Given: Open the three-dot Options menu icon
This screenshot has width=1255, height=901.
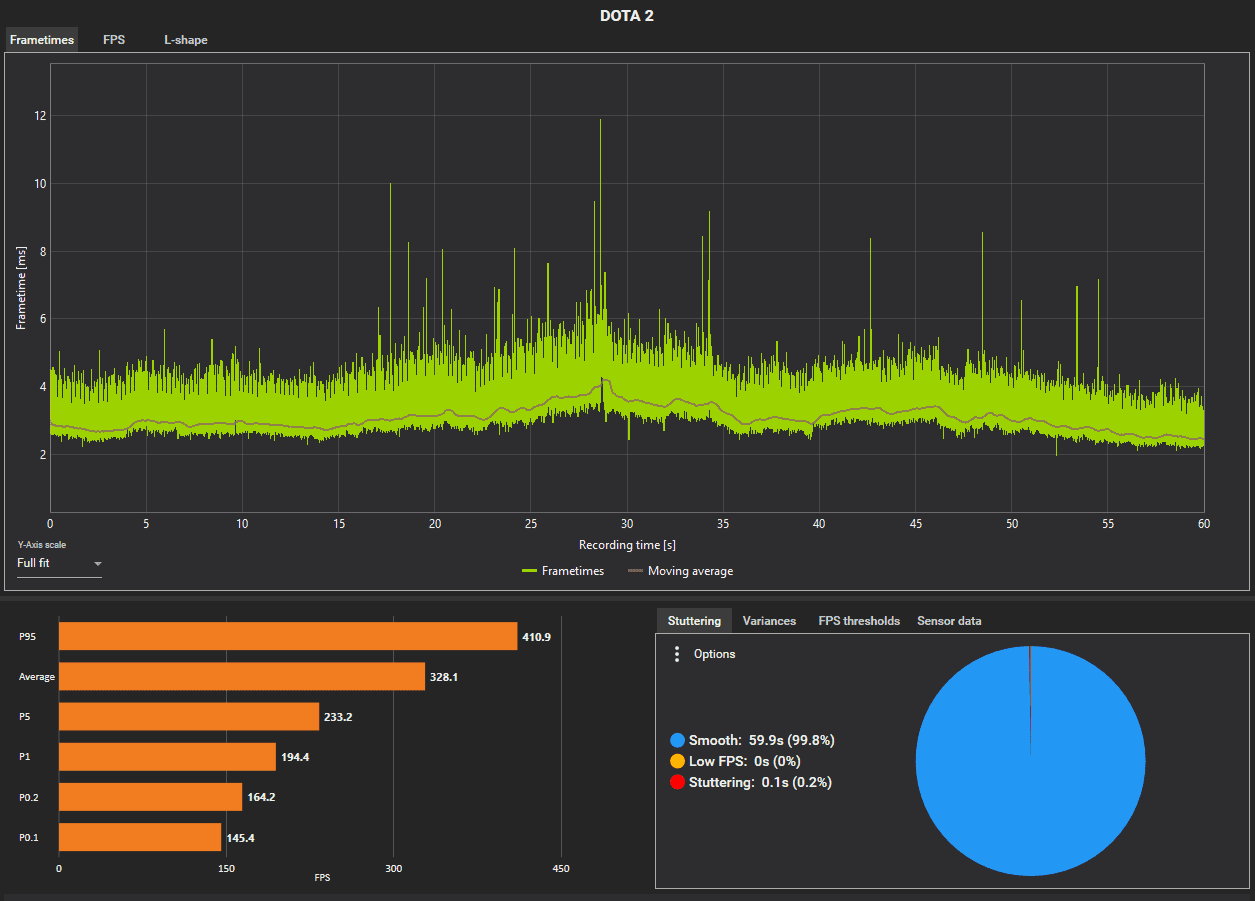Looking at the screenshot, I should (677, 654).
